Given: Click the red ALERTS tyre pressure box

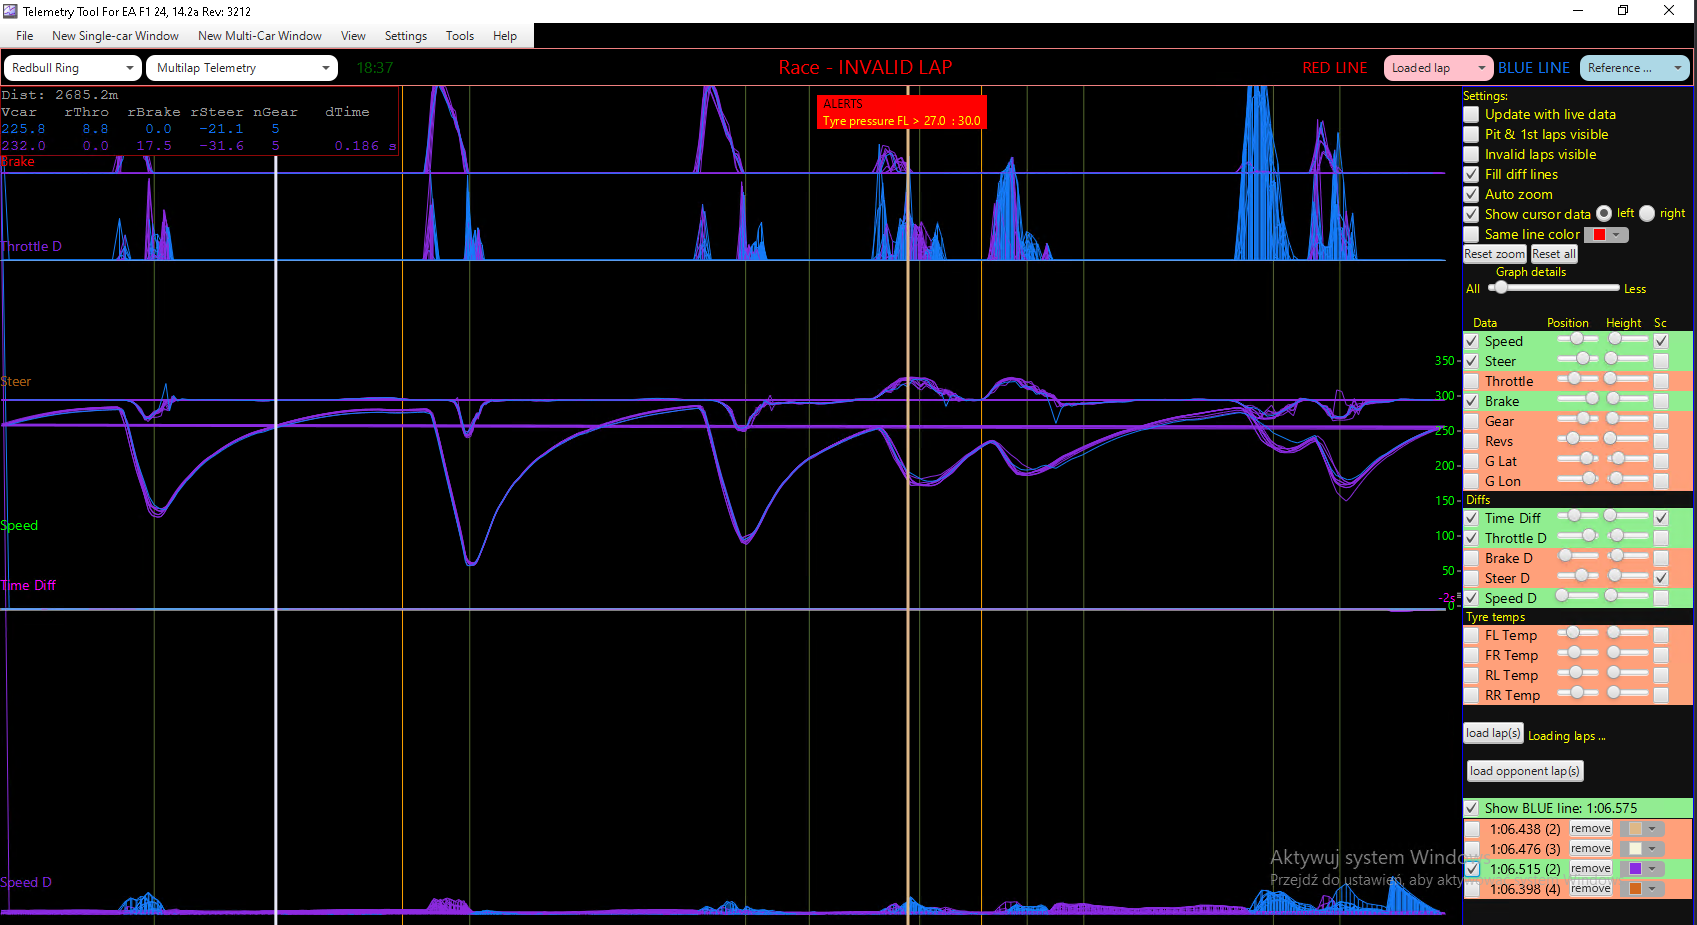Looking at the screenshot, I should pos(902,112).
